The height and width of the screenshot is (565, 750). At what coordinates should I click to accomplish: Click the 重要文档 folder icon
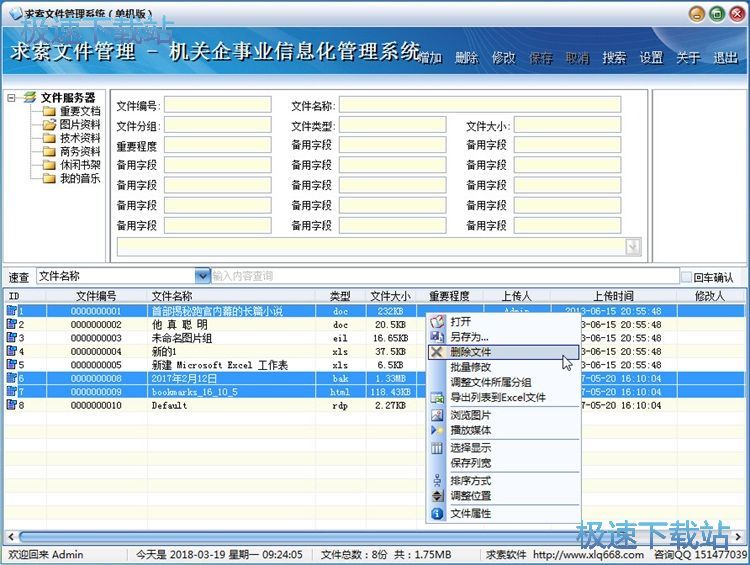click(x=49, y=111)
